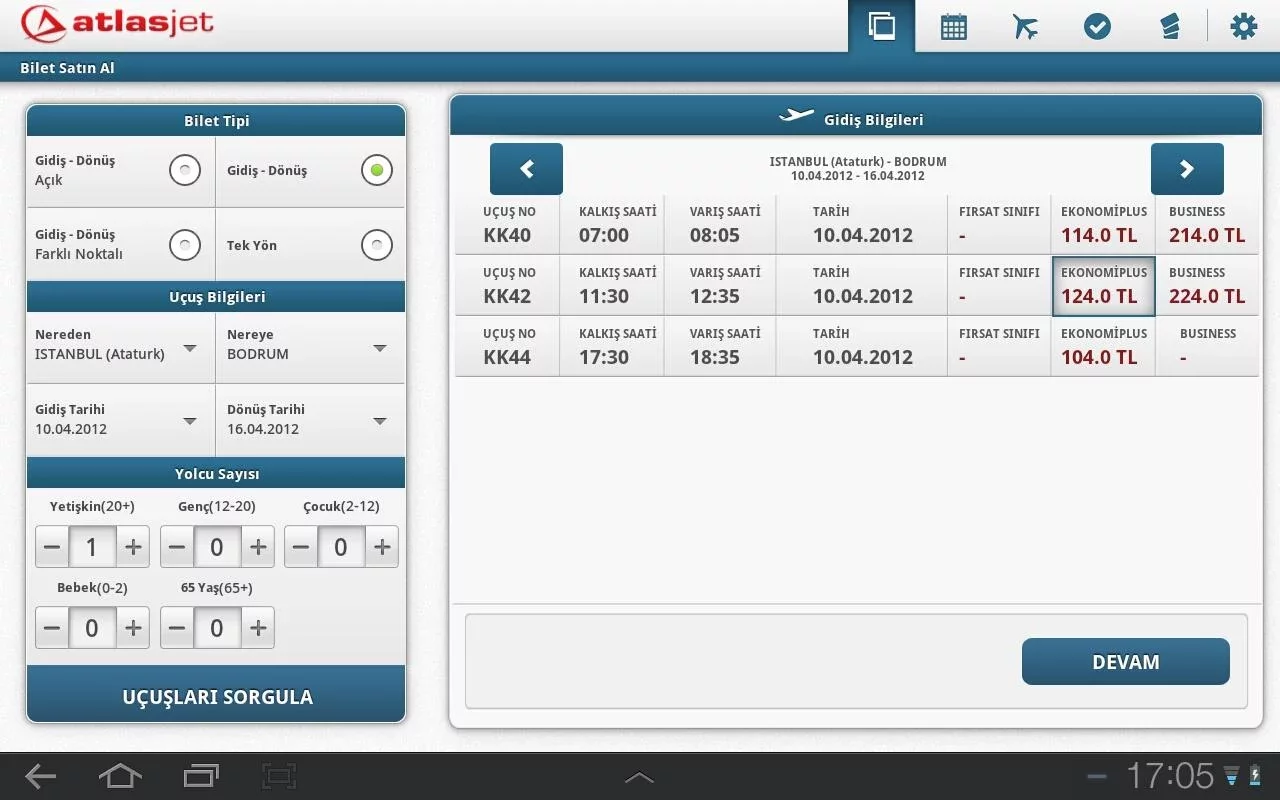Expand the system bar up chevron
The image size is (1280, 800).
pyautogui.click(x=639, y=777)
